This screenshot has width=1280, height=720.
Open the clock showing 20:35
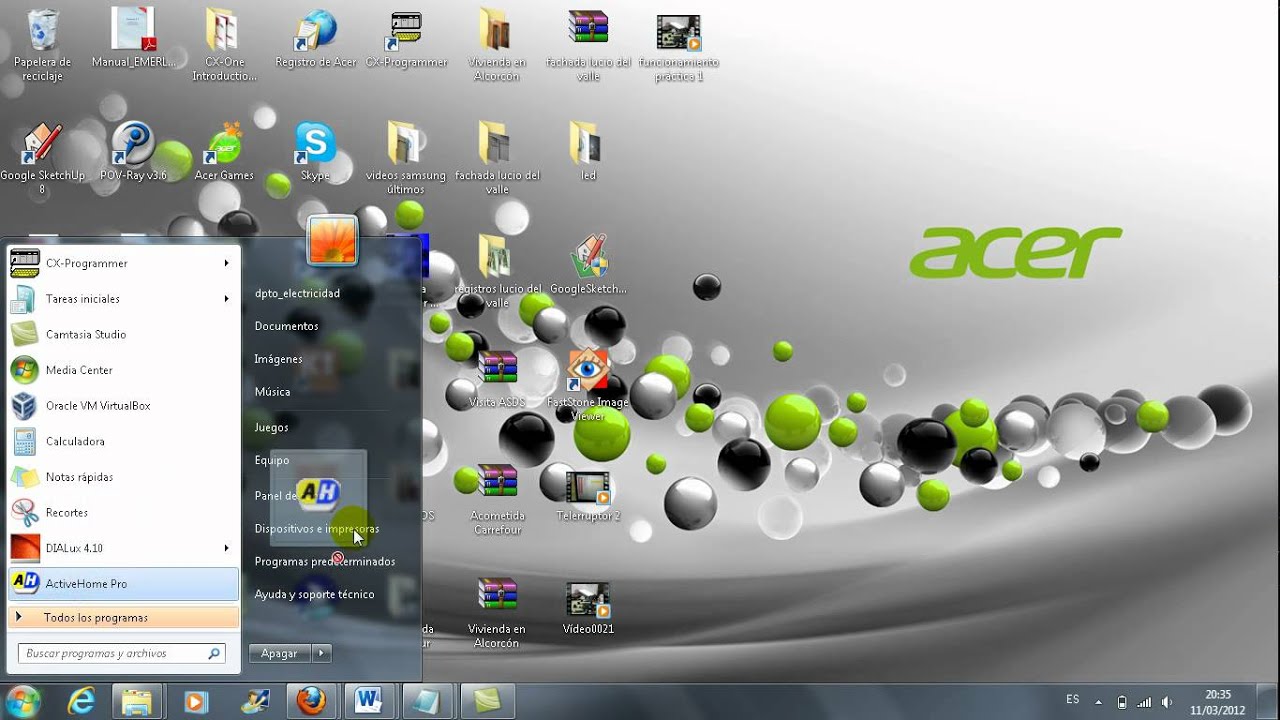coord(1218,702)
